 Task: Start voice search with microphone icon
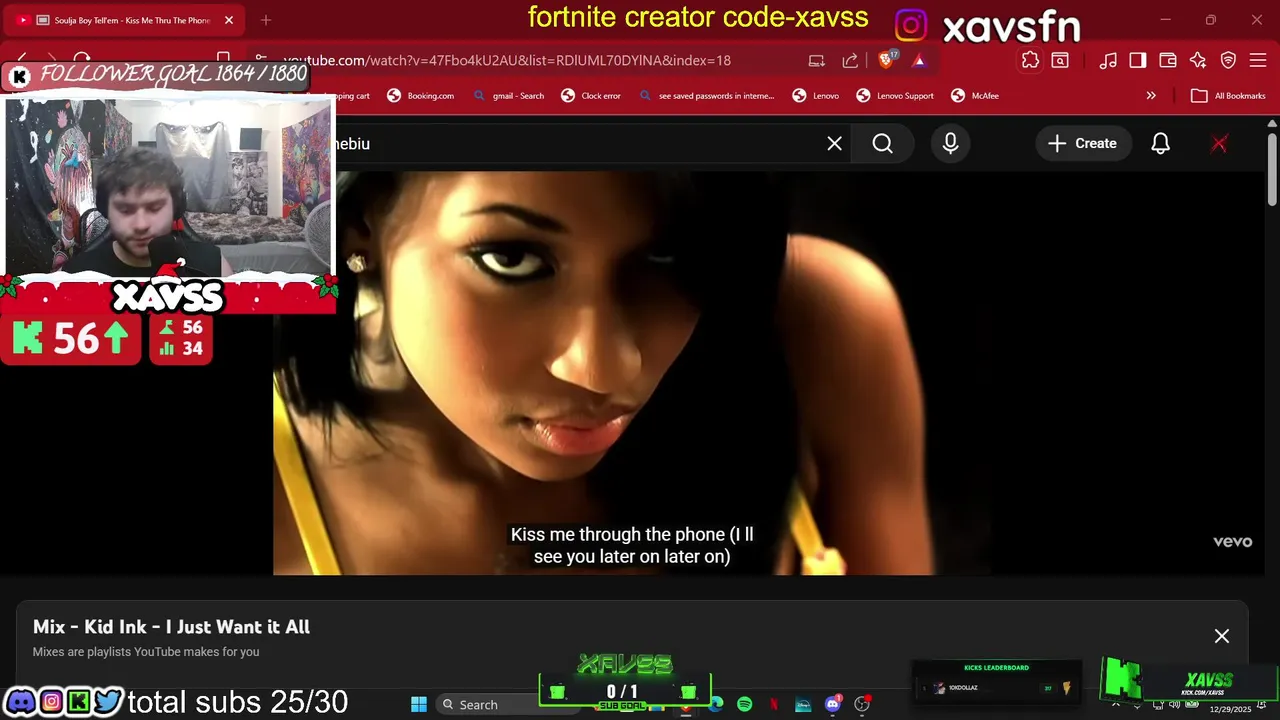[x=951, y=144]
